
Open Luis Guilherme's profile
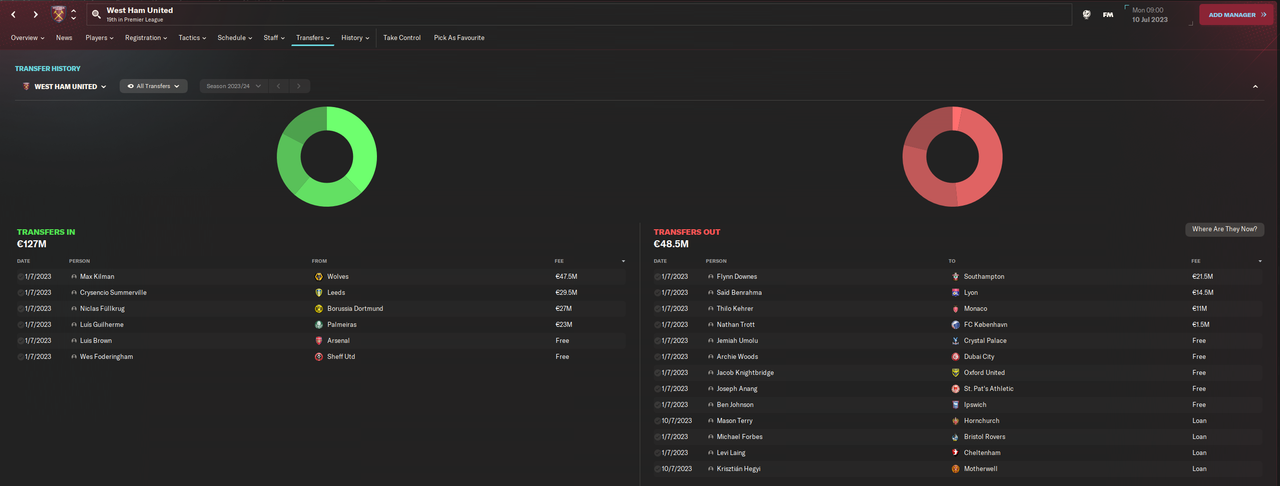(x=102, y=324)
